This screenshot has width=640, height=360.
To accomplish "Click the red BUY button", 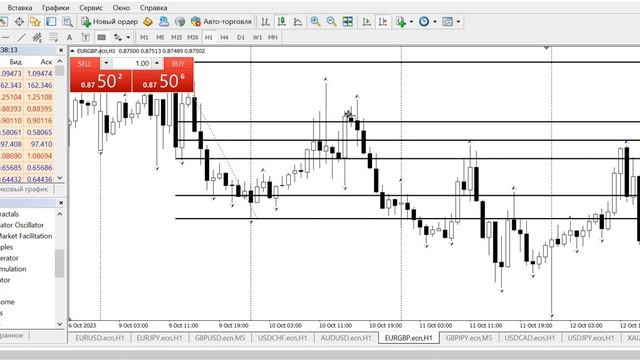I will (x=178, y=64).
